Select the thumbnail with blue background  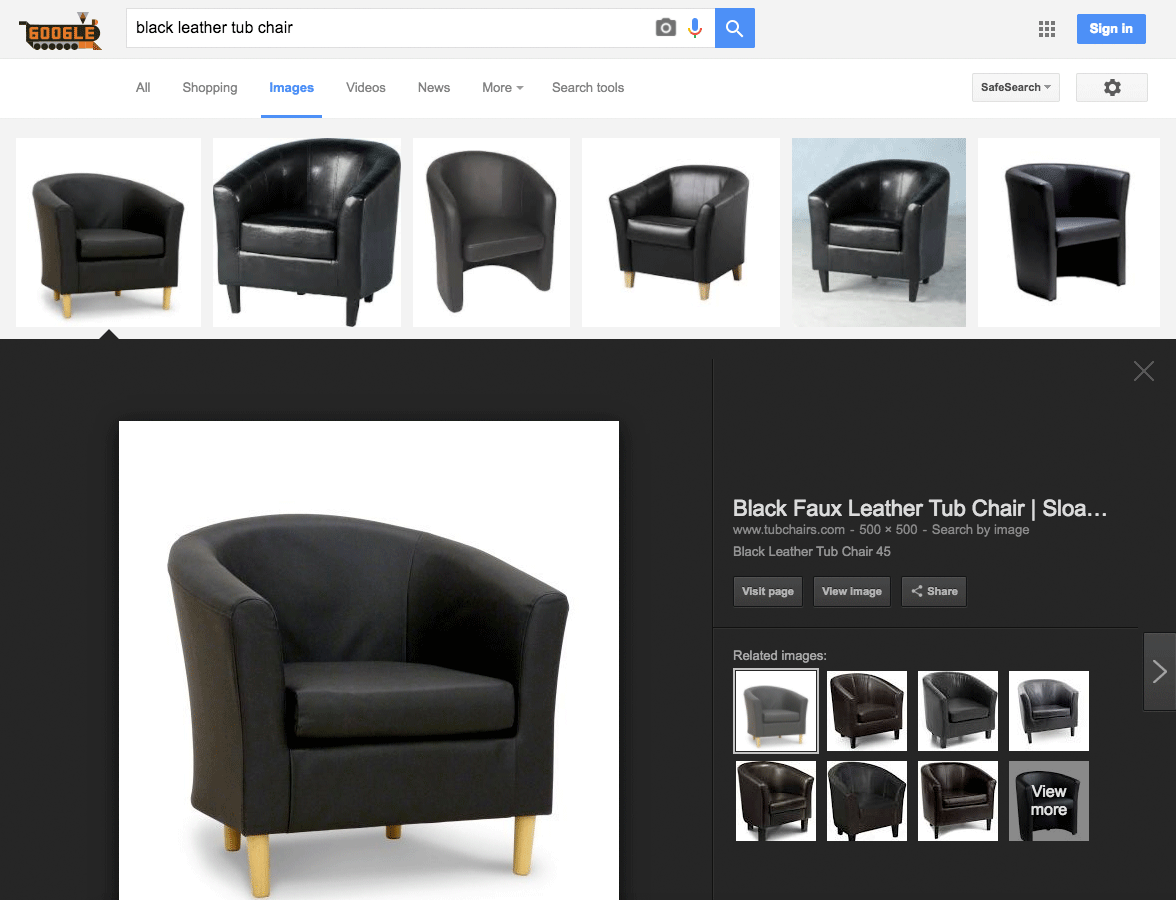(x=878, y=232)
